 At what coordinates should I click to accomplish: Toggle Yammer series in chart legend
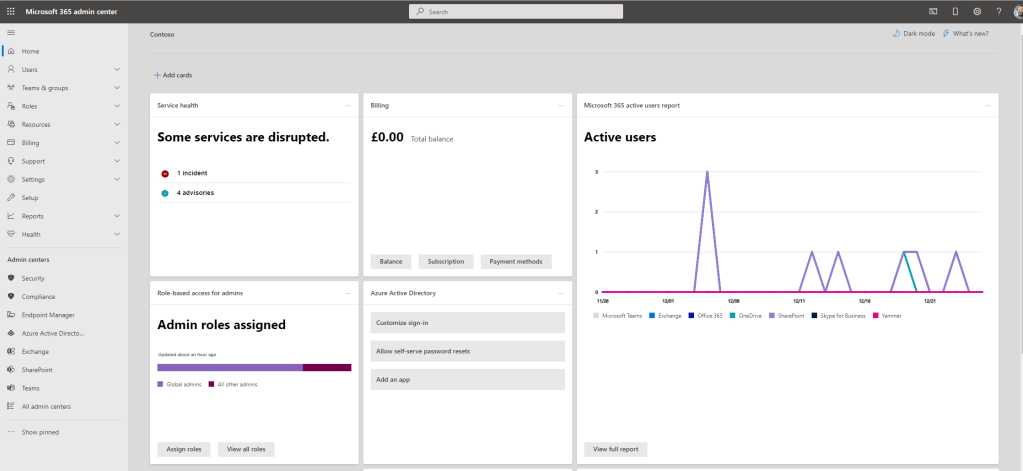[x=889, y=315]
